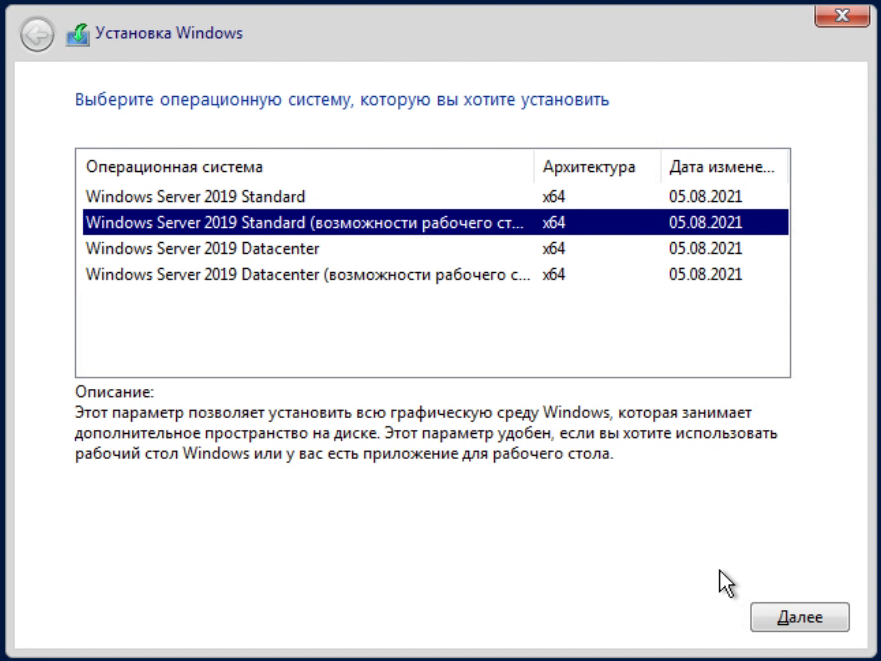Click x64 cell in first Standard row
The width and height of the screenshot is (881, 661).
pos(553,197)
